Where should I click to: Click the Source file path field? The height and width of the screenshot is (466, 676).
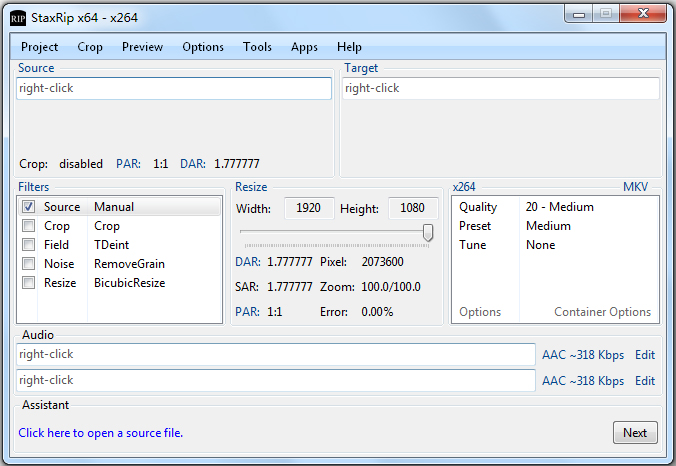(x=174, y=88)
